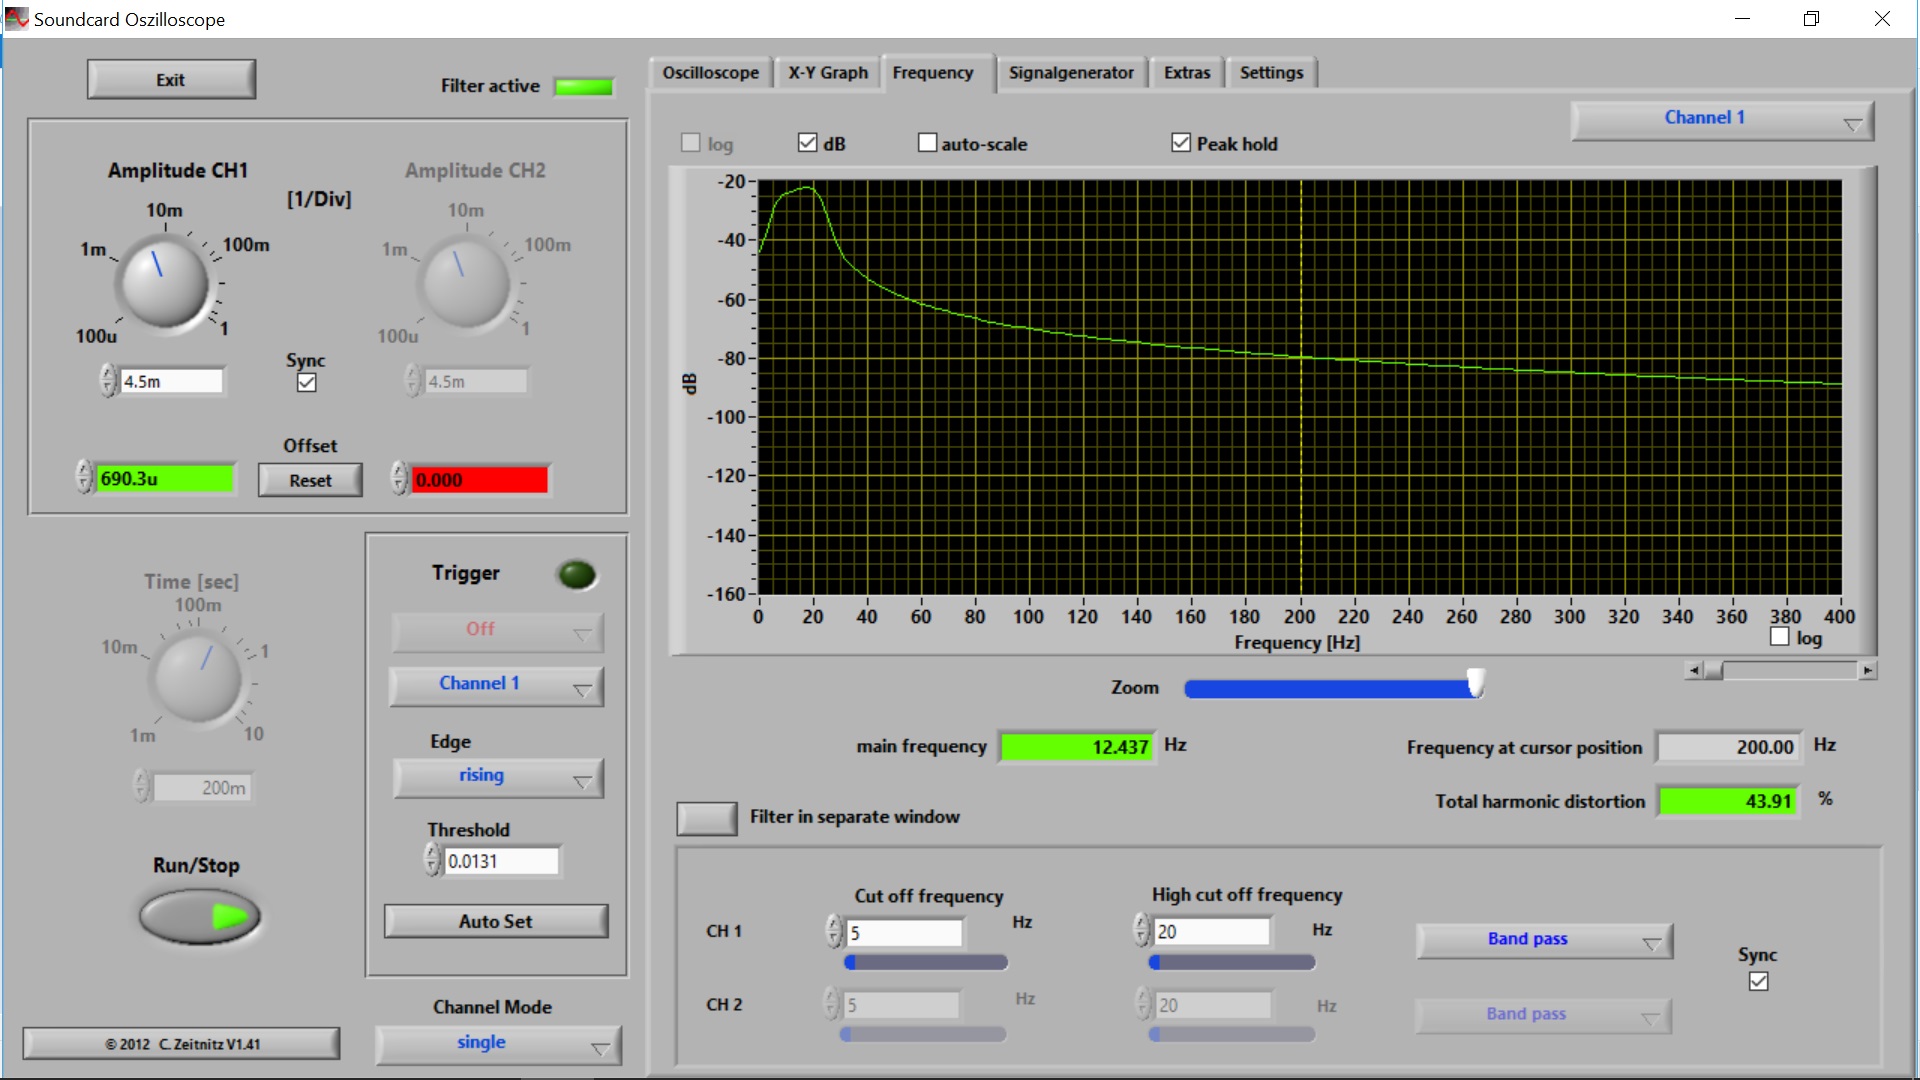This screenshot has height=1080, width=1920.
Task: Click the offset Reset button
Action: click(x=310, y=481)
